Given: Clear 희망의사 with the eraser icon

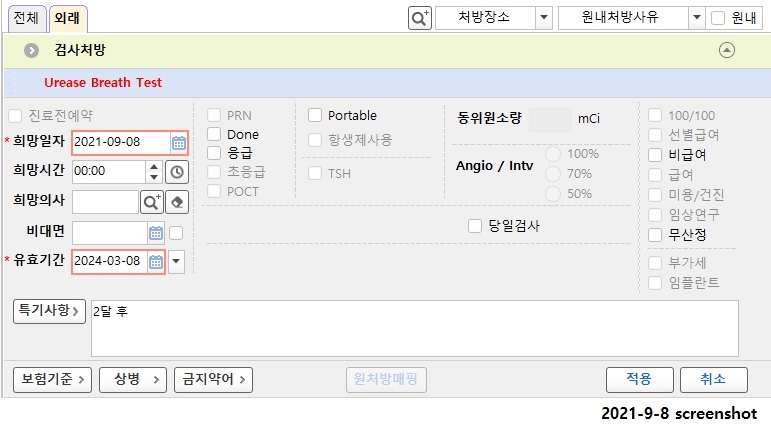Looking at the screenshot, I should pos(177,202).
